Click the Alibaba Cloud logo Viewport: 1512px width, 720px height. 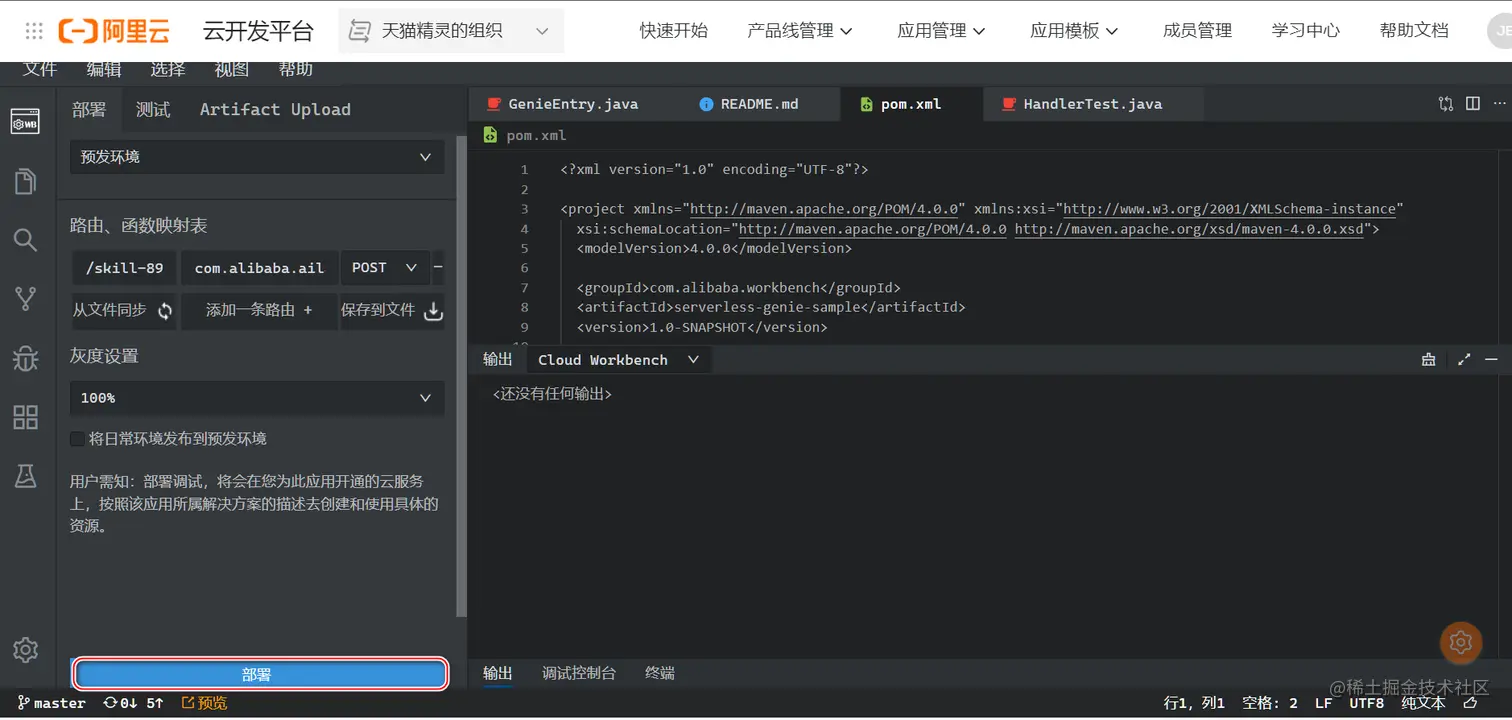[114, 31]
